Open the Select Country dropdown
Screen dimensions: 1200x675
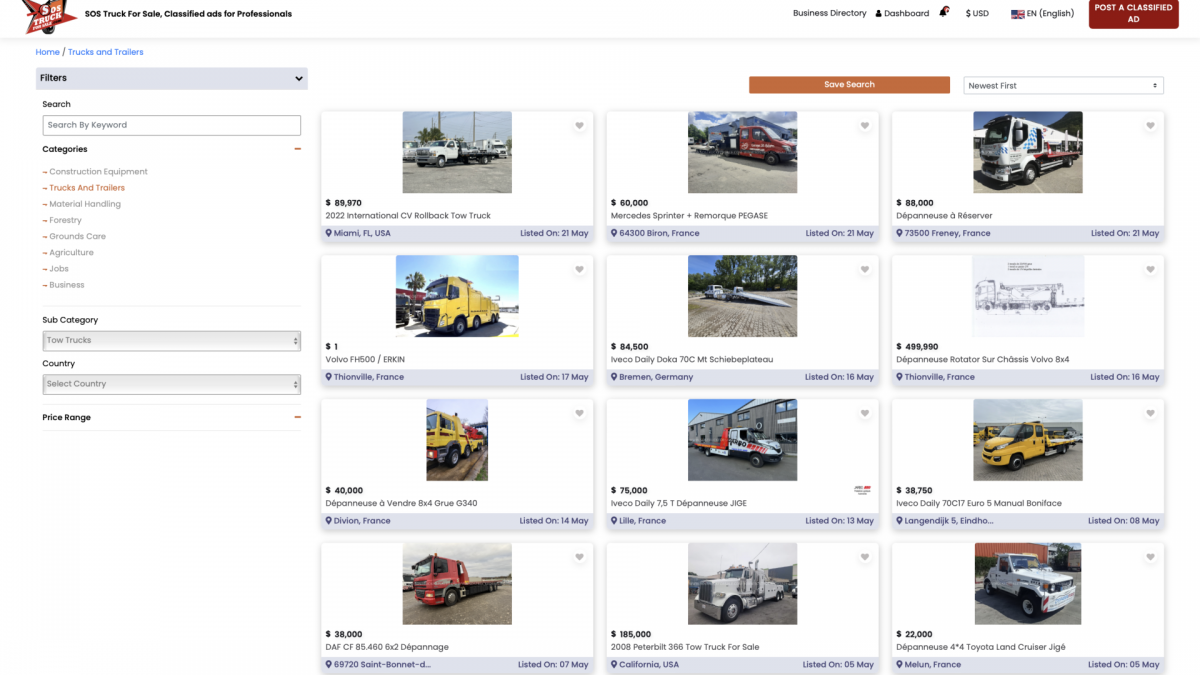click(171, 384)
